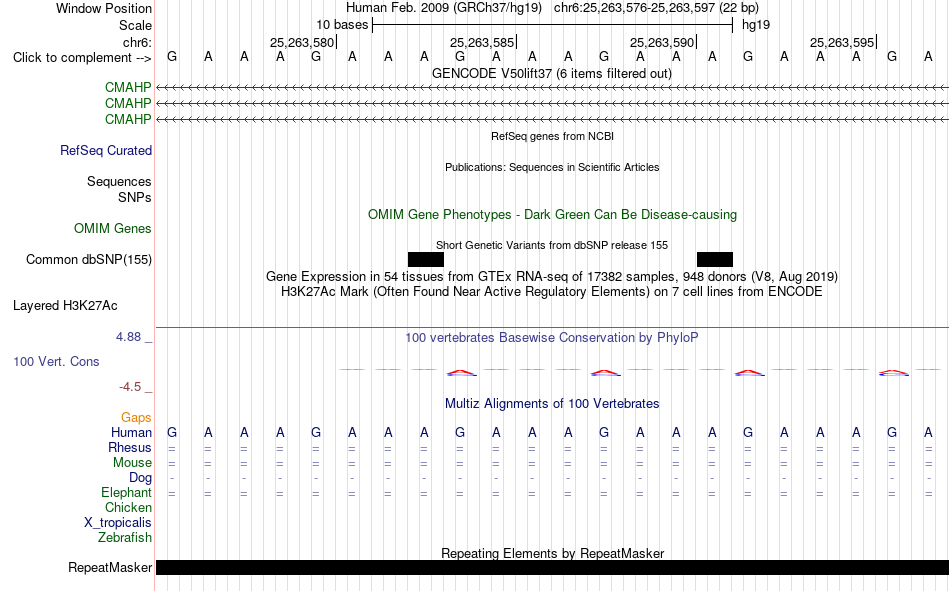
Task: Click the GTEx Gene Expression track title
Action: [552, 276]
